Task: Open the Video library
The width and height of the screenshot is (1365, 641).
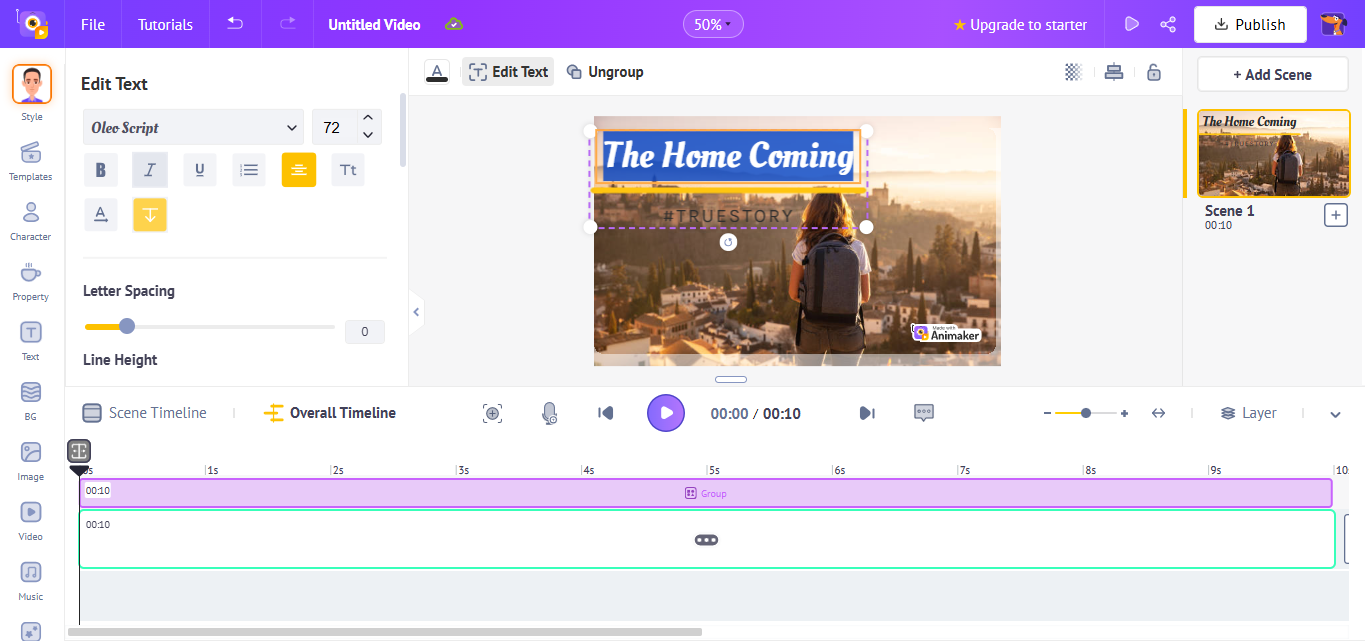Action: [x=31, y=520]
